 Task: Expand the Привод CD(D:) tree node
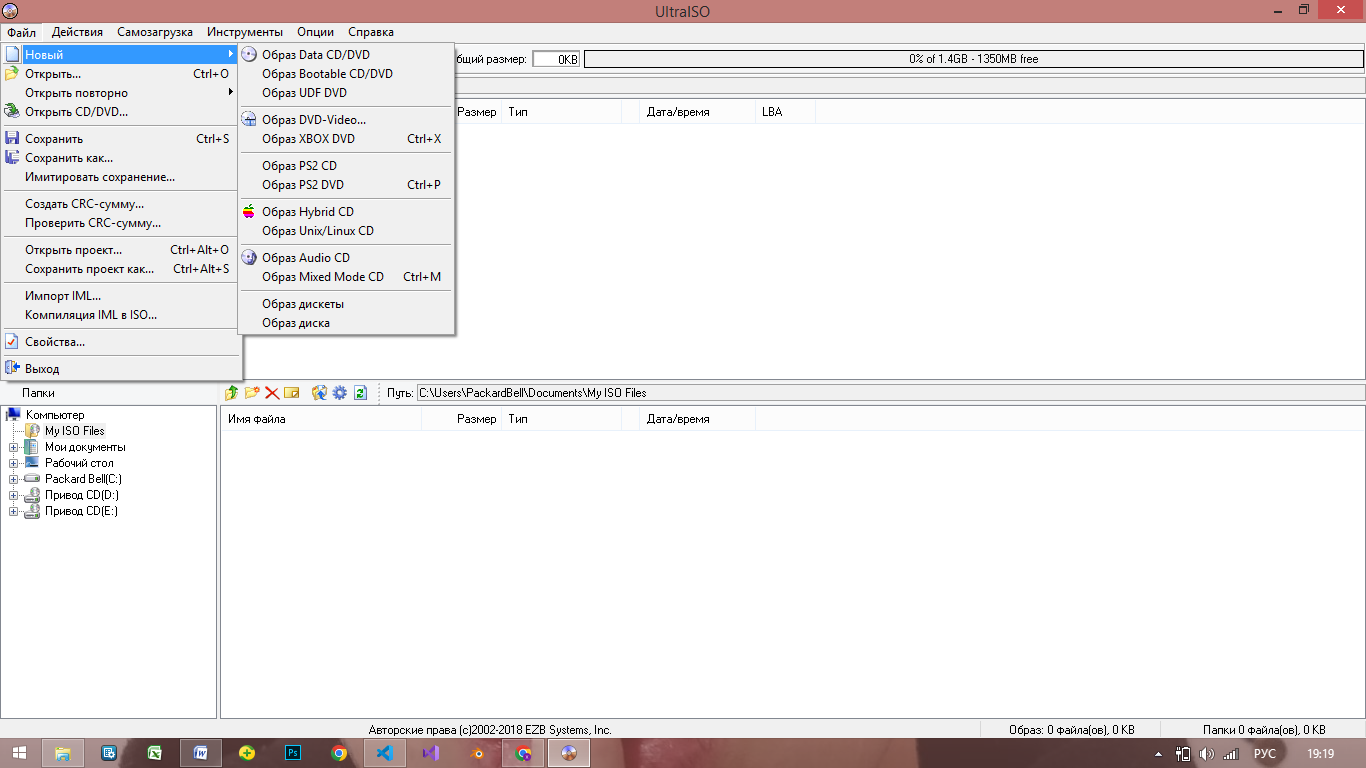pos(14,496)
